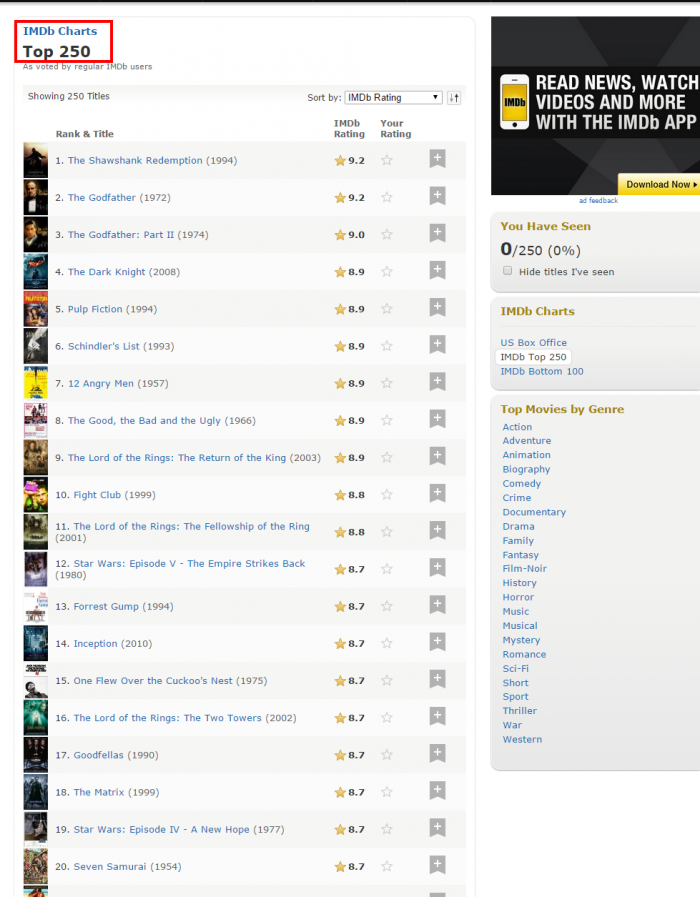Open the Sort by IMDb Rating dropdown
The height and width of the screenshot is (897, 700).
393,97
